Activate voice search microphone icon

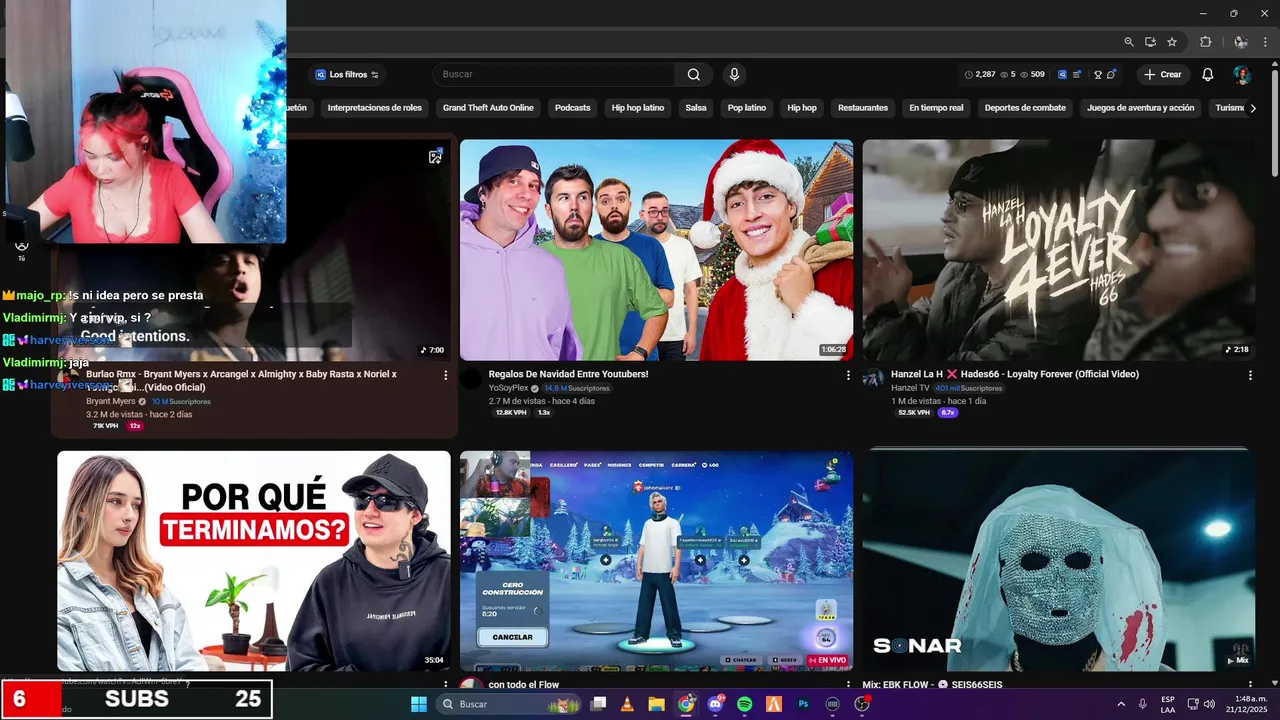click(734, 74)
